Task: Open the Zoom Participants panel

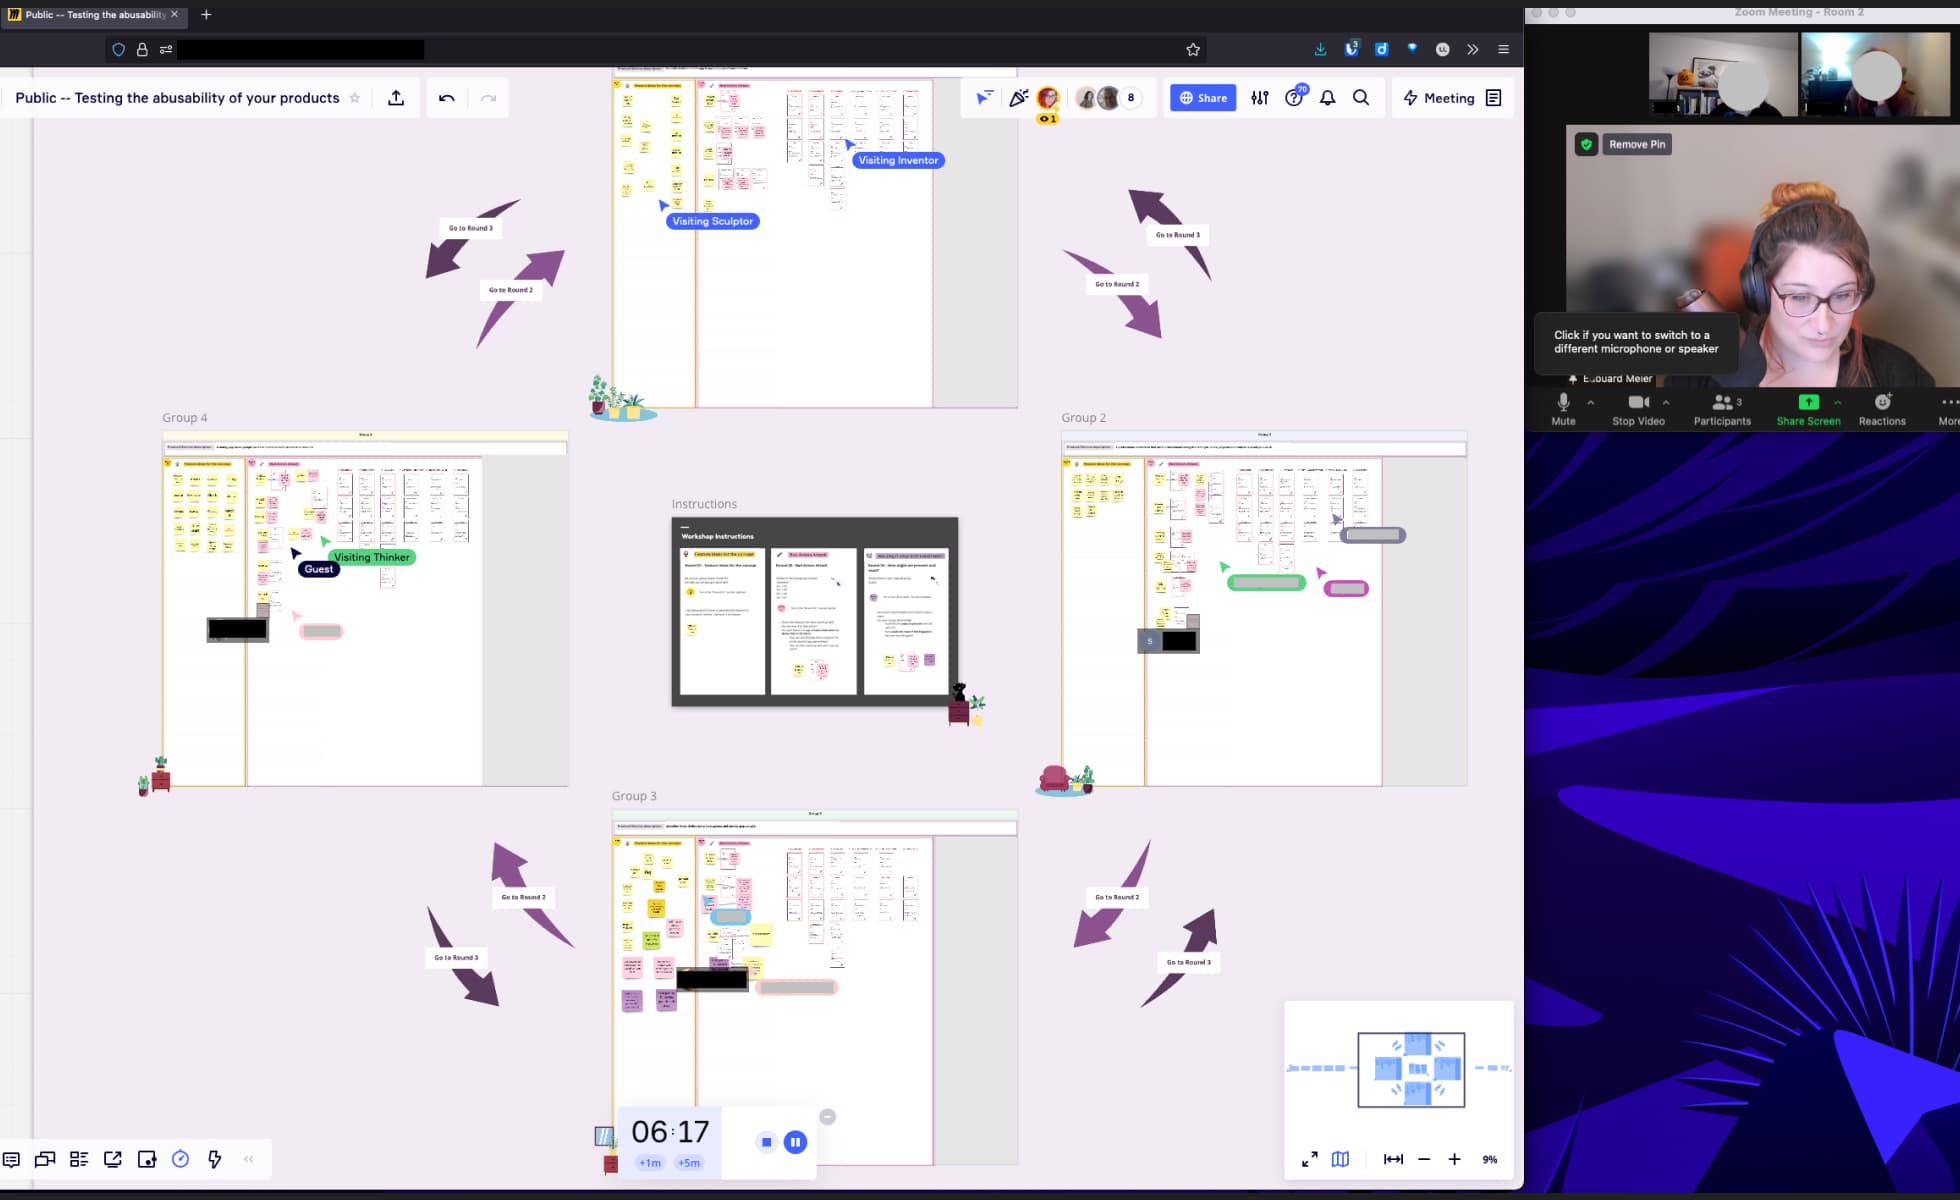Action: (1722, 408)
